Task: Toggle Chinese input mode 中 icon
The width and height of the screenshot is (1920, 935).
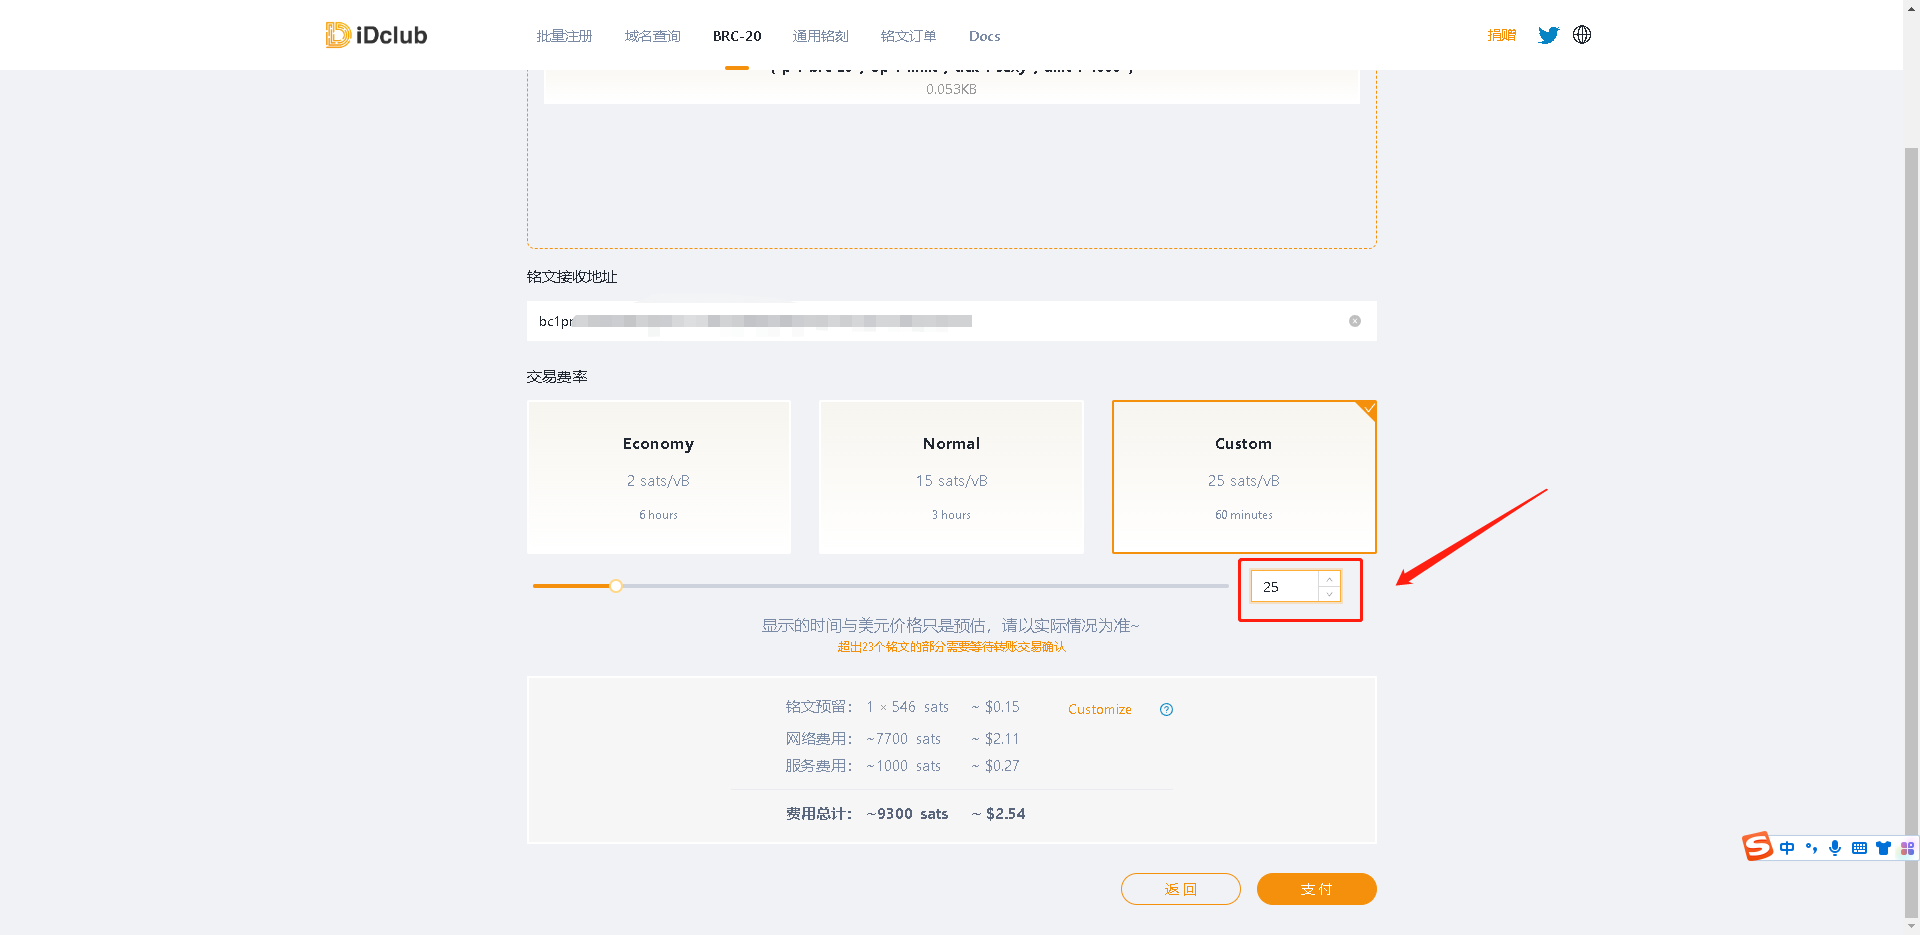Action: pyautogui.click(x=1787, y=848)
